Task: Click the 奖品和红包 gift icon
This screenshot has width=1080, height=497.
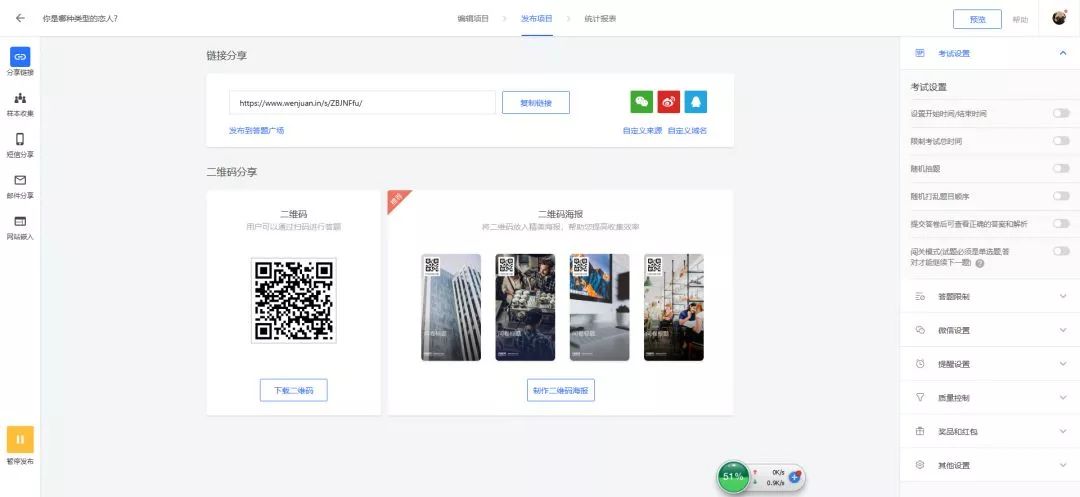Action: 920,432
